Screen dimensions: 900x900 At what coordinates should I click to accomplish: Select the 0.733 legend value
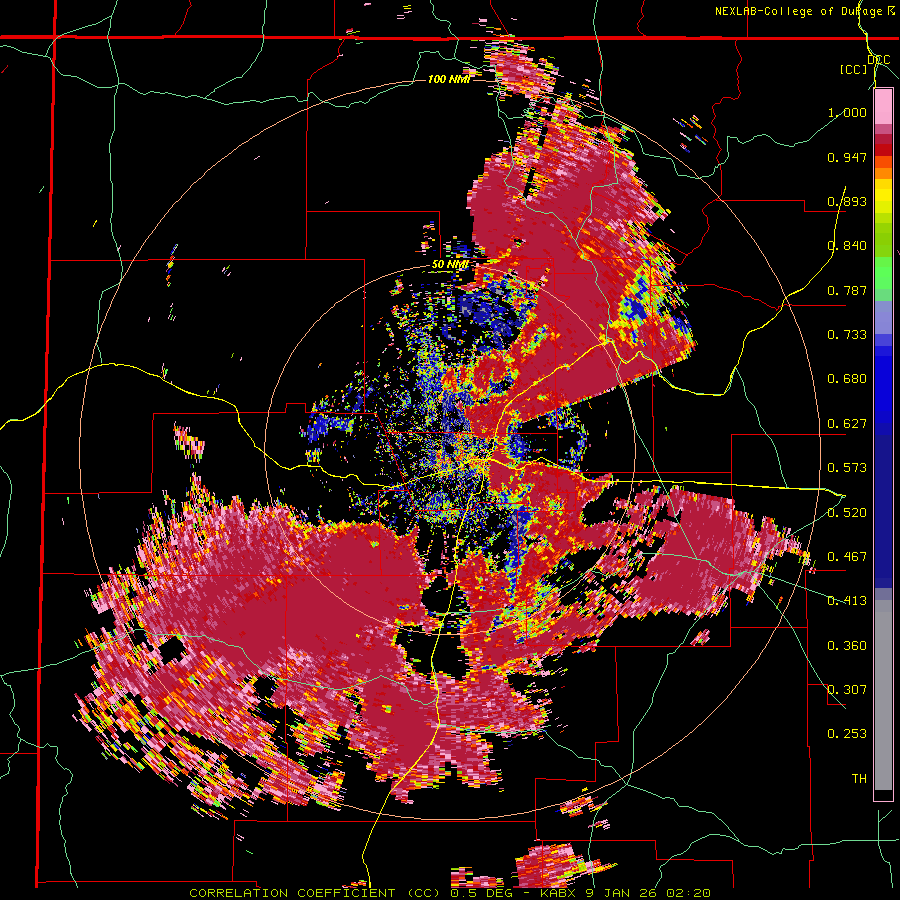click(847, 335)
